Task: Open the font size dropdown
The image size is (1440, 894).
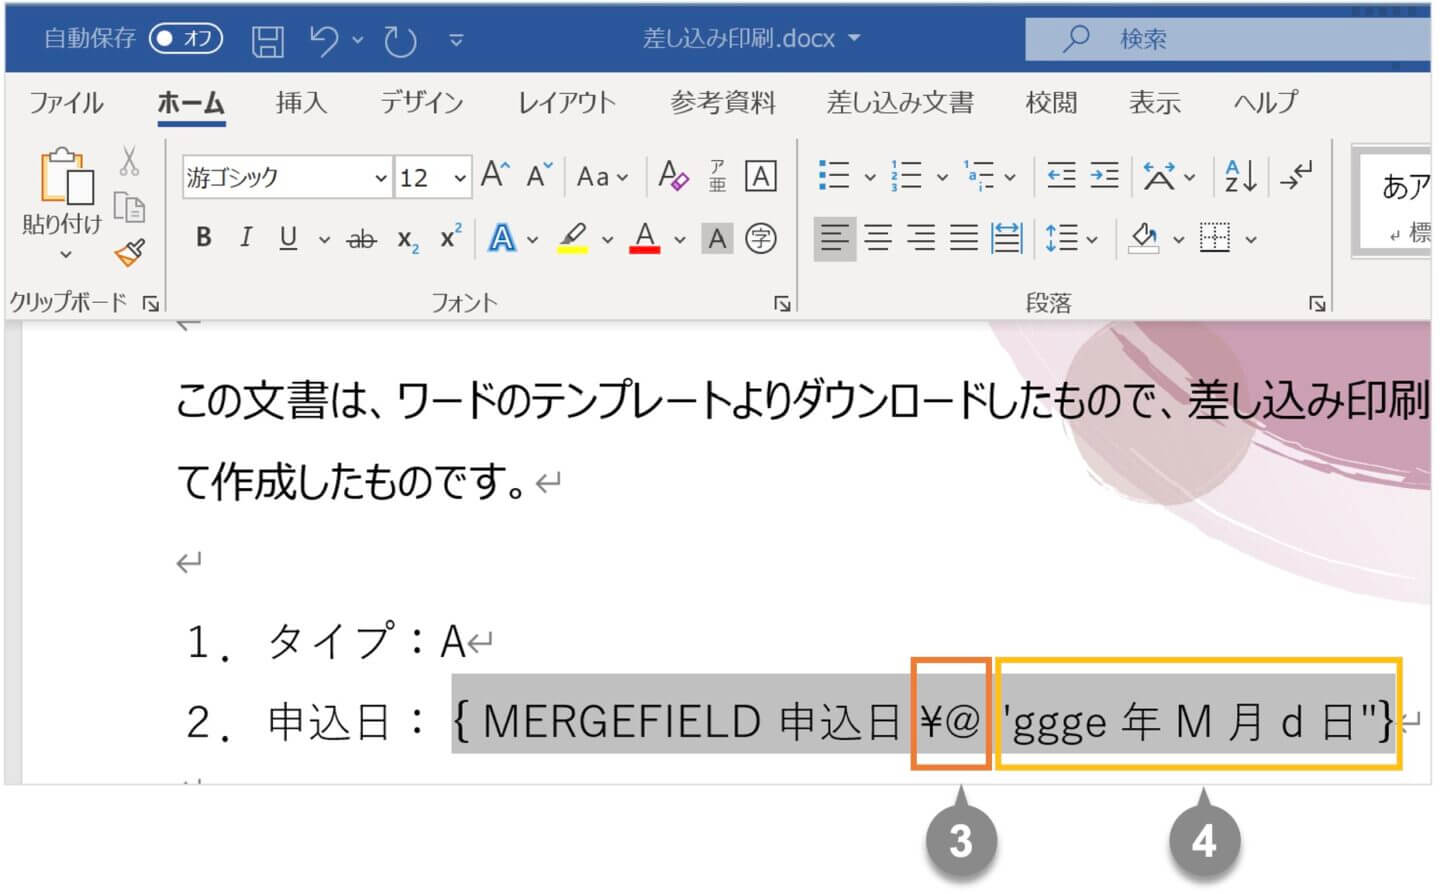Action: pyautogui.click(x=459, y=178)
